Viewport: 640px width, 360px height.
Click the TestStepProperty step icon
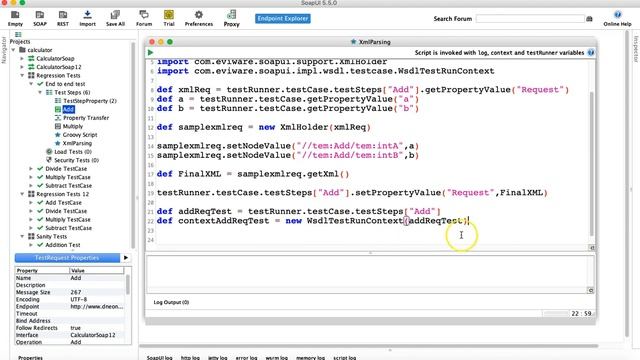[x=58, y=101]
